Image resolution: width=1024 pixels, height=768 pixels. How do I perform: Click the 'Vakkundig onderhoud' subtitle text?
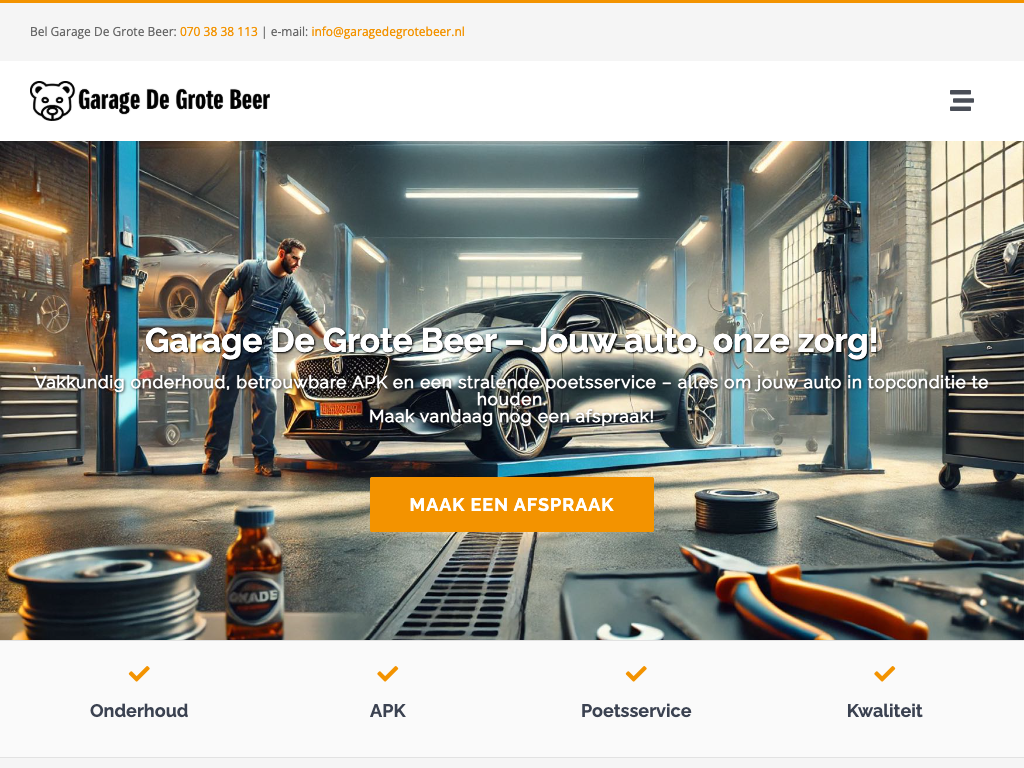click(511, 383)
